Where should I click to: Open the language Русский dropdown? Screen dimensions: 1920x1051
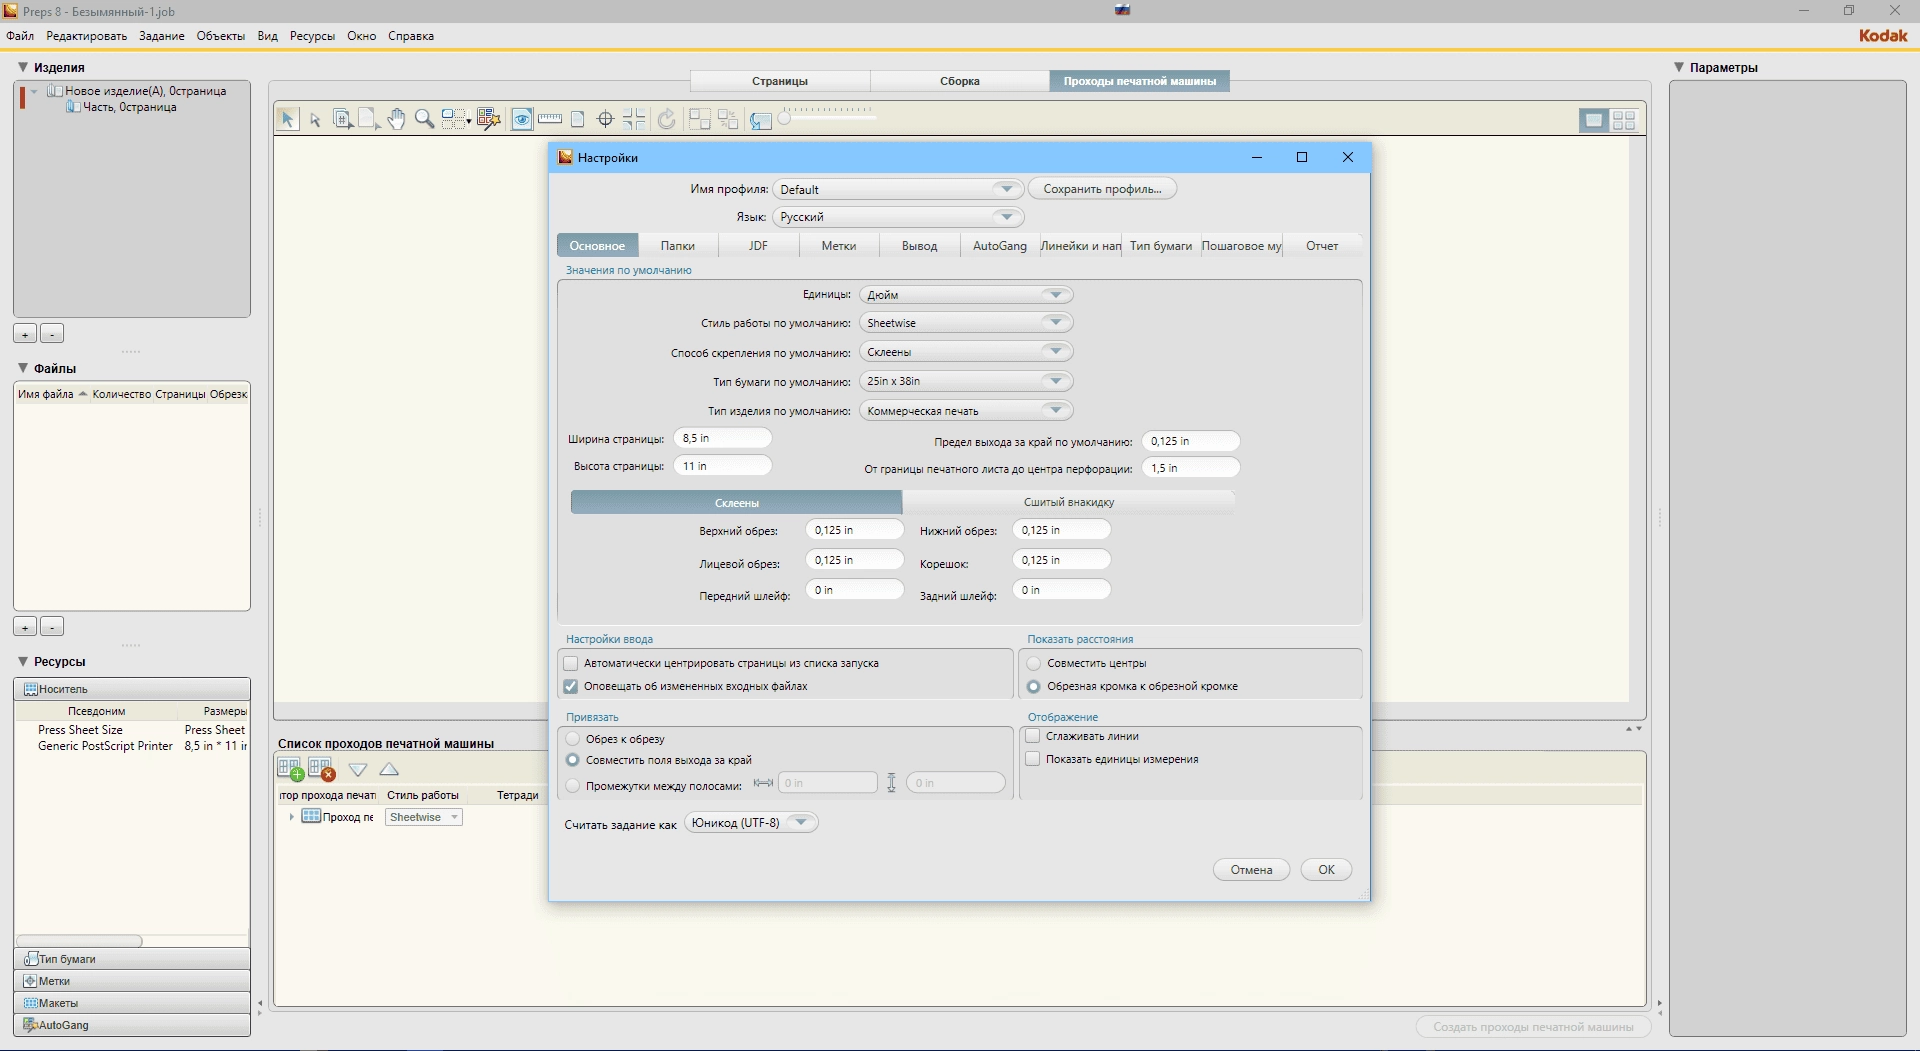tap(898, 217)
